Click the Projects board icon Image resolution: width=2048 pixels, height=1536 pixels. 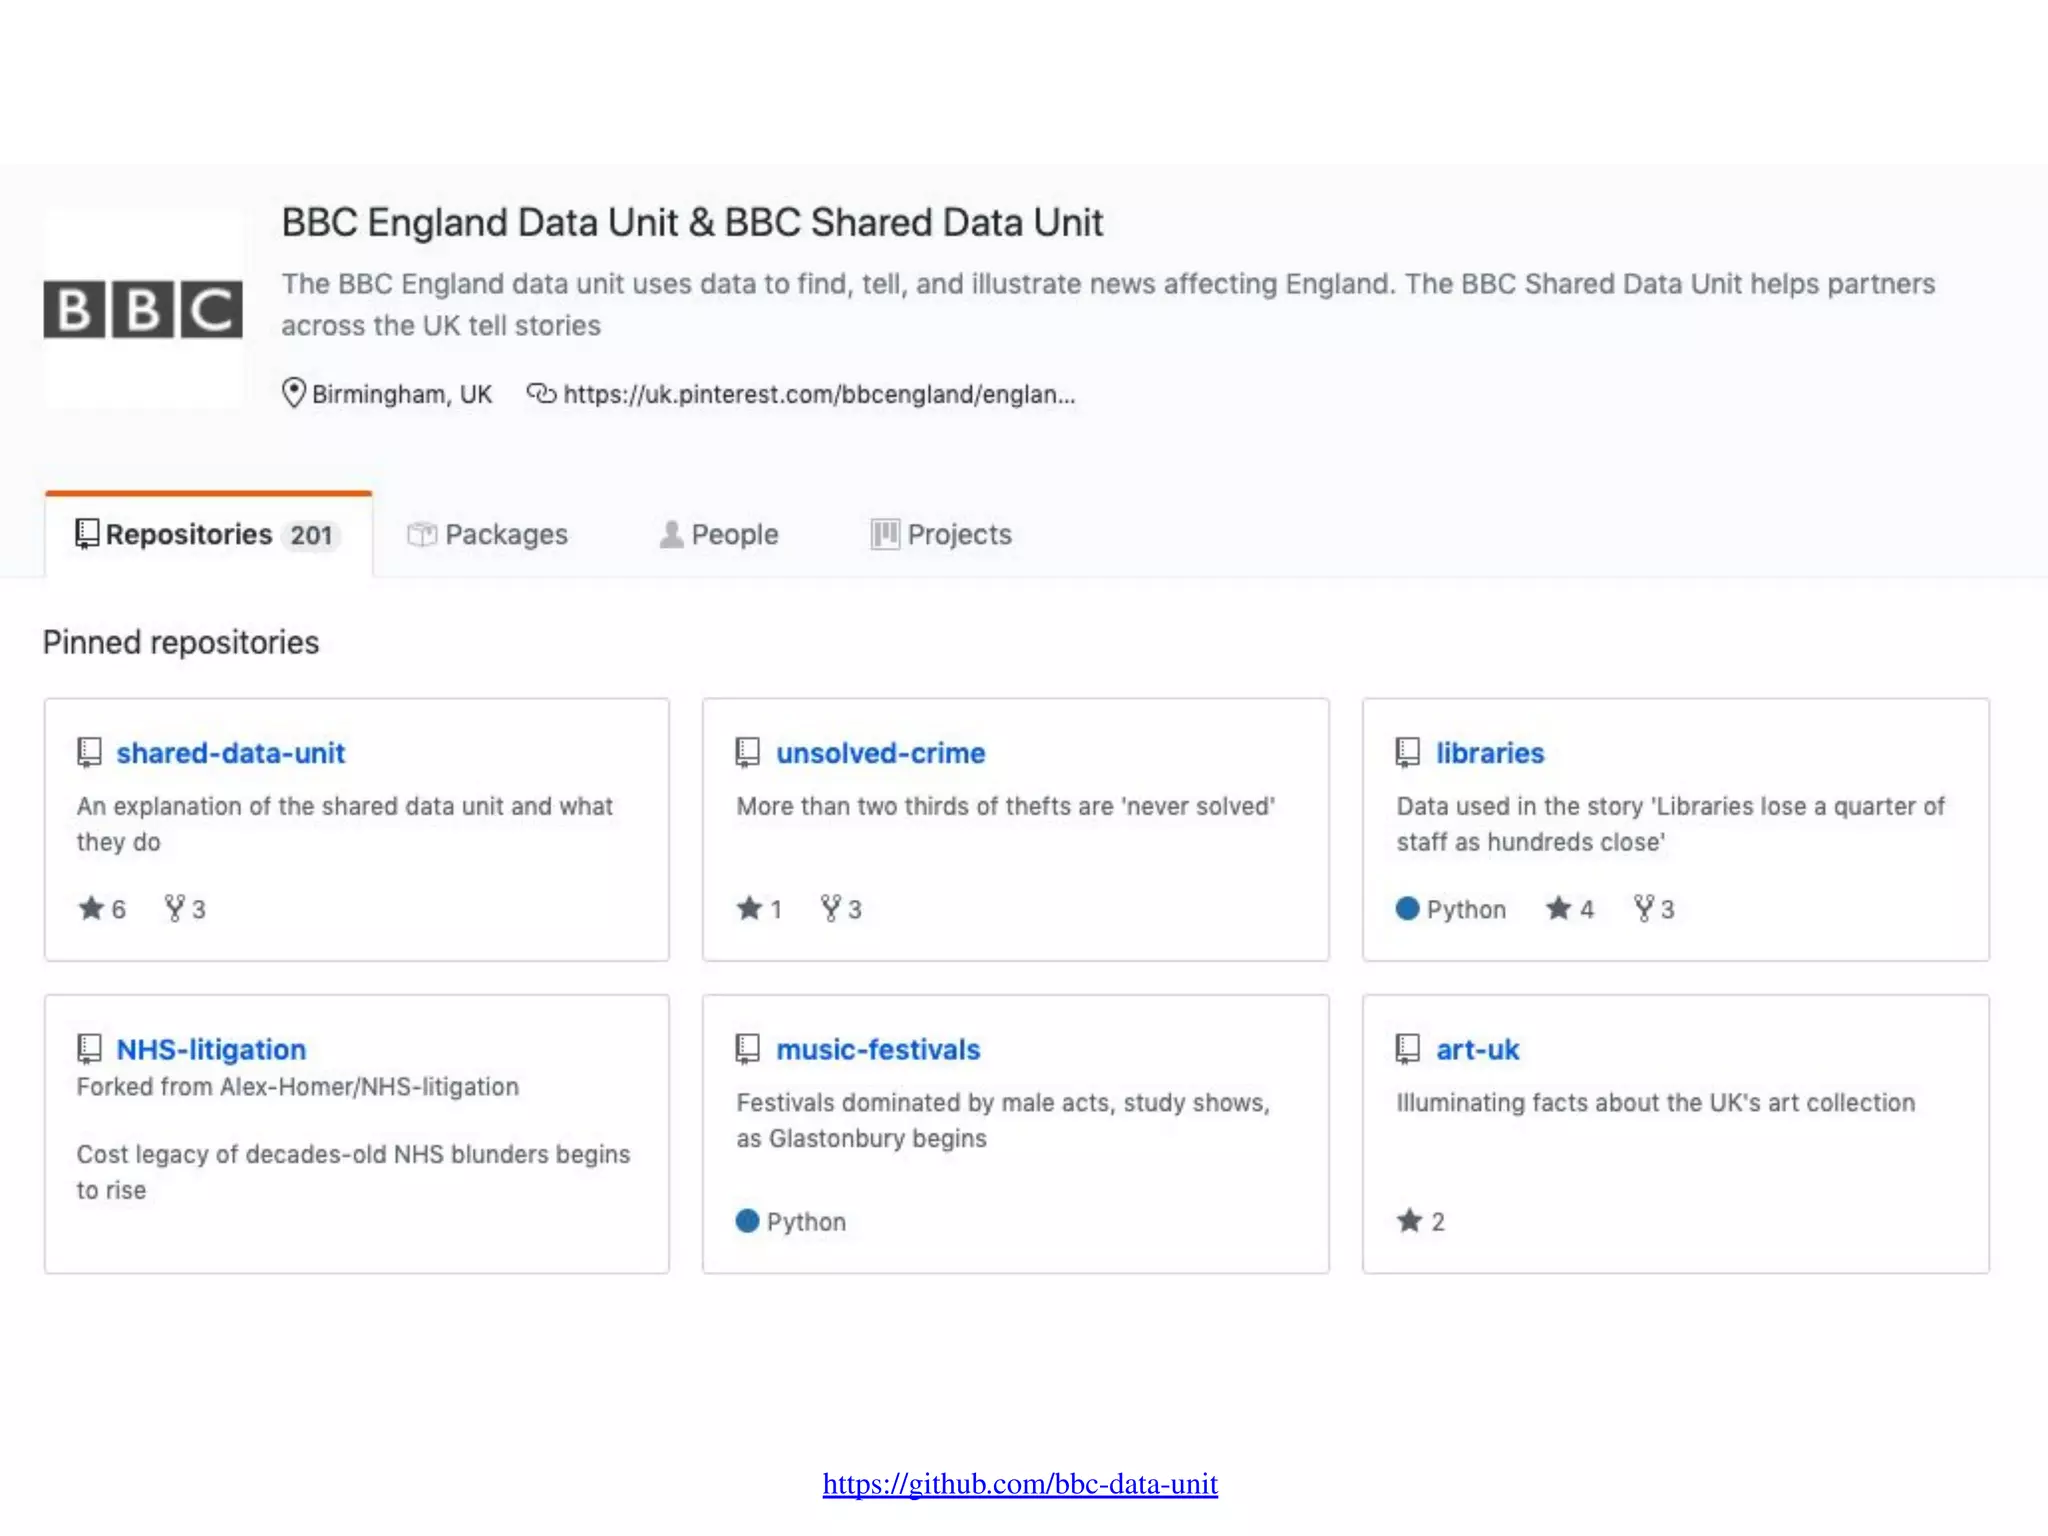[884, 535]
